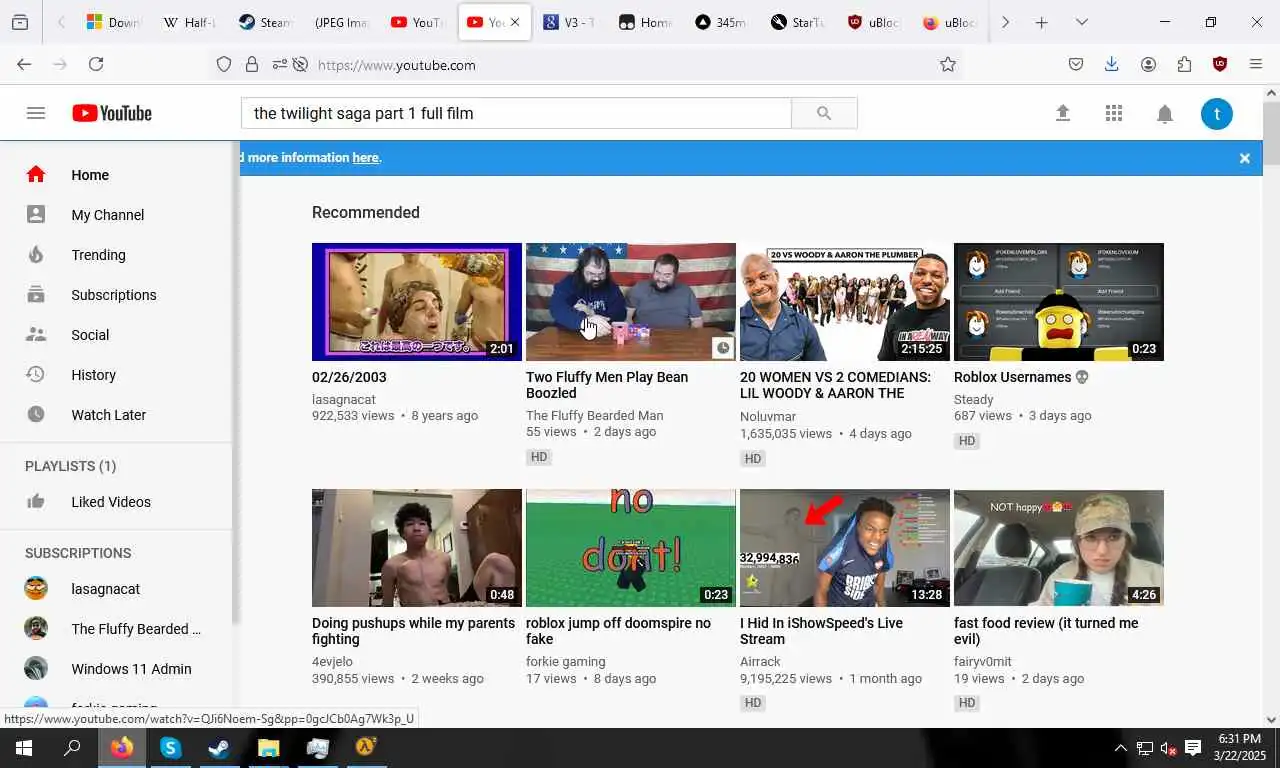Close the current YouTube tab

click(x=515, y=22)
